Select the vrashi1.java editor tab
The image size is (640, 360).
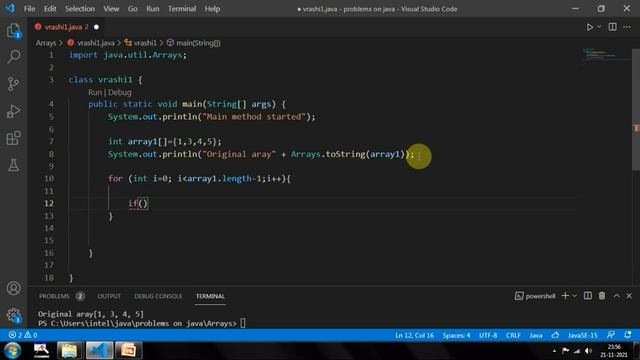tap(65, 27)
